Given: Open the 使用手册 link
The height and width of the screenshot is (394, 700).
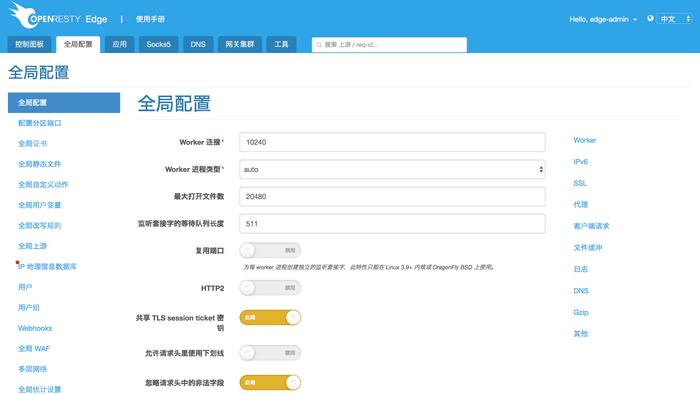Looking at the screenshot, I should click(x=150, y=19).
